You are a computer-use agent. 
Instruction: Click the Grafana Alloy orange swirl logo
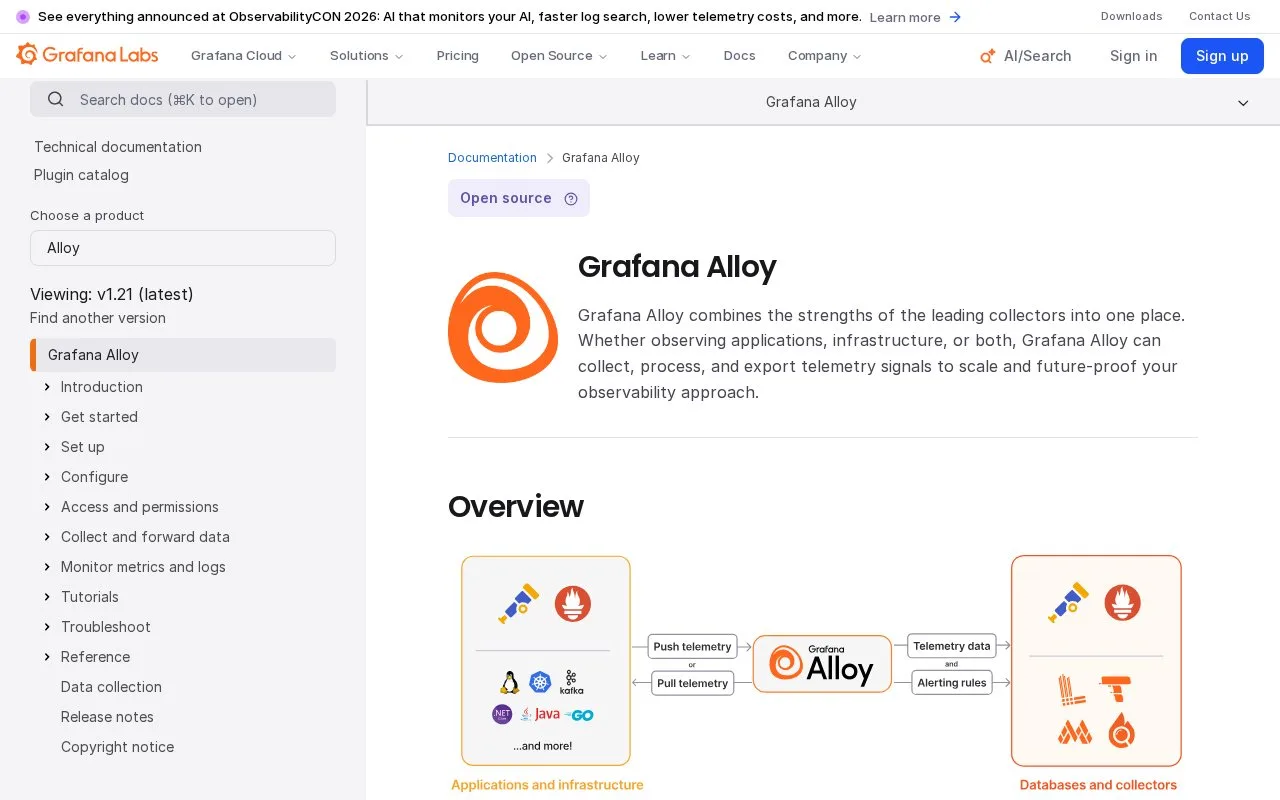pyautogui.click(x=503, y=327)
